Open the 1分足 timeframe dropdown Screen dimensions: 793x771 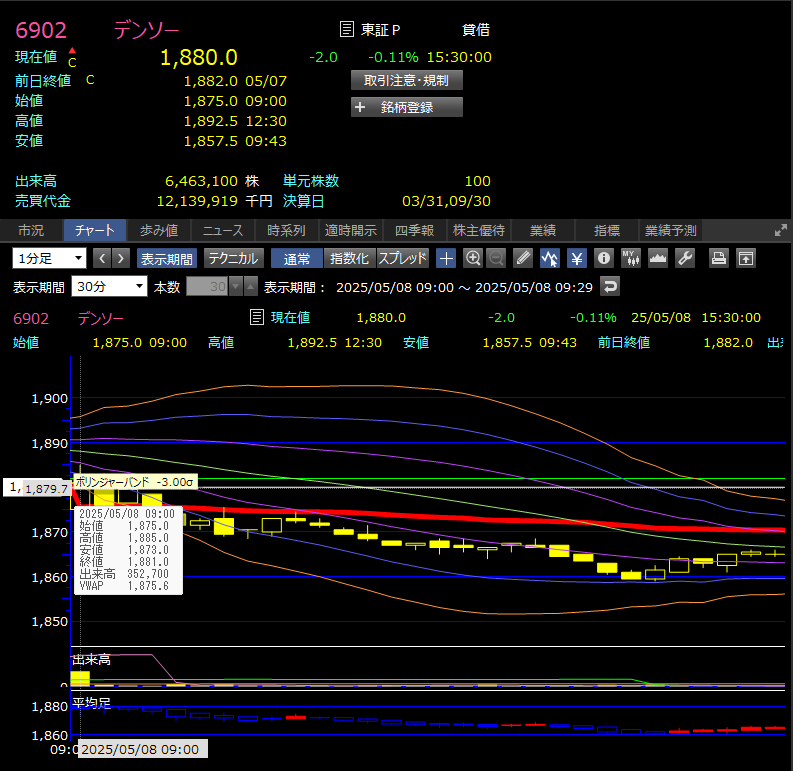tap(49, 259)
